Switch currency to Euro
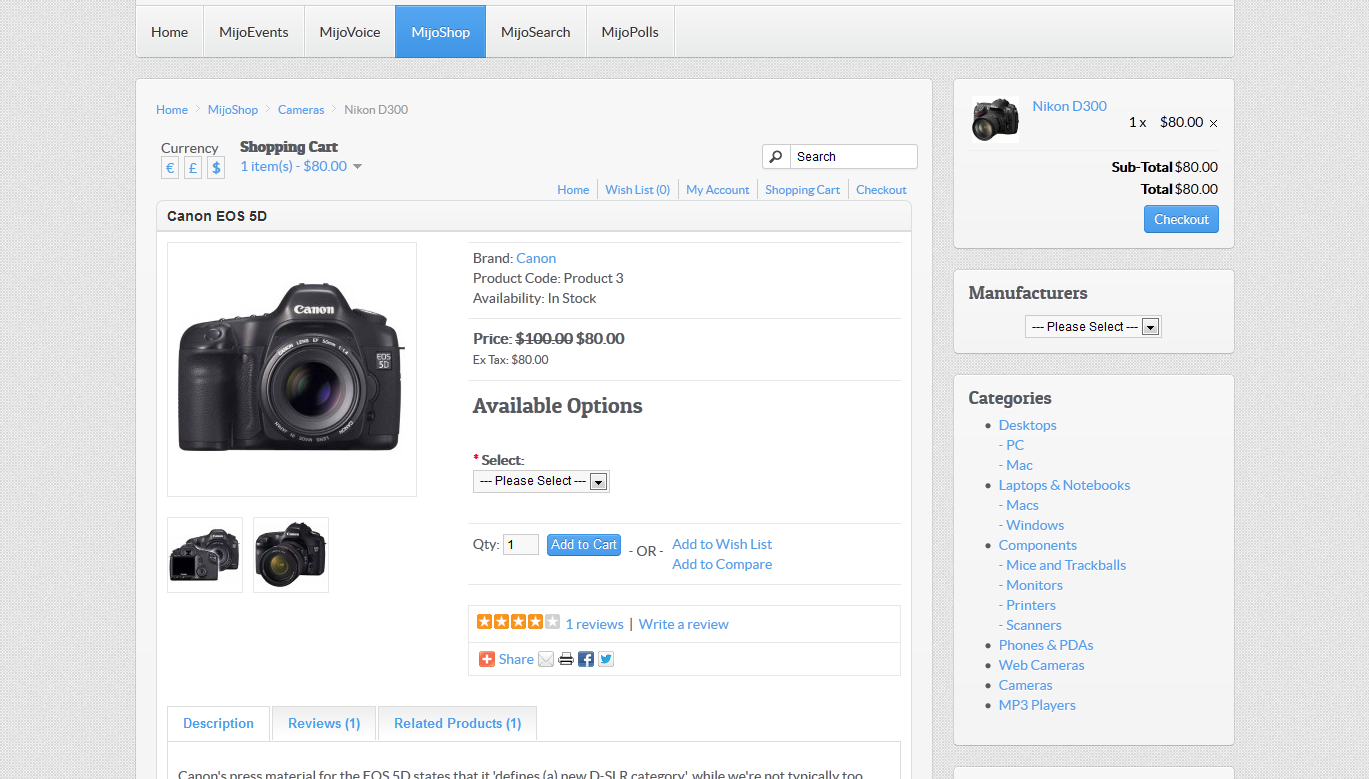1369x779 pixels. pyautogui.click(x=170, y=168)
